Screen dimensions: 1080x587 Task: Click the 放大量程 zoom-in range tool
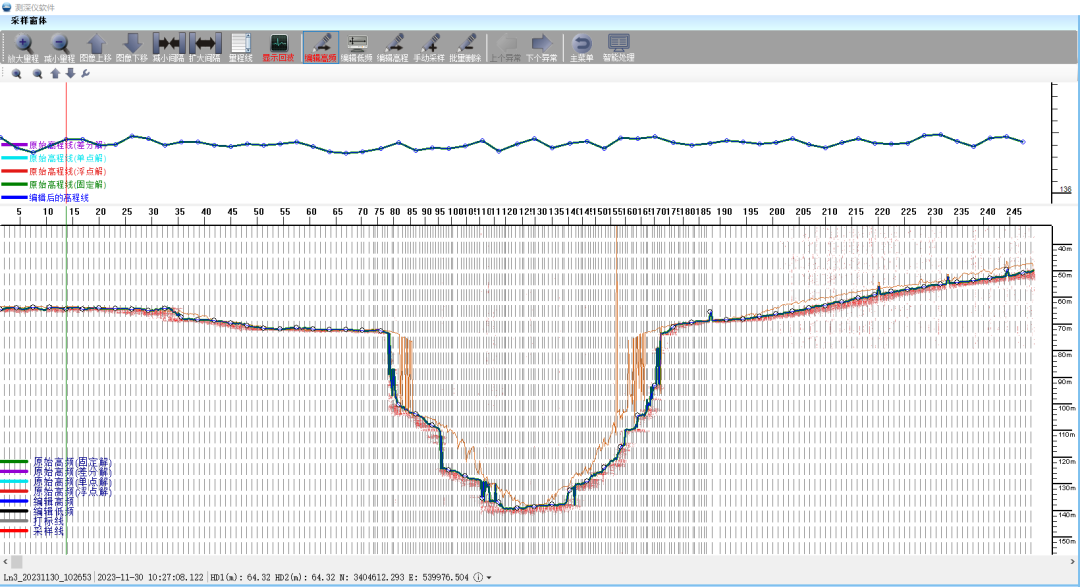click(23, 48)
